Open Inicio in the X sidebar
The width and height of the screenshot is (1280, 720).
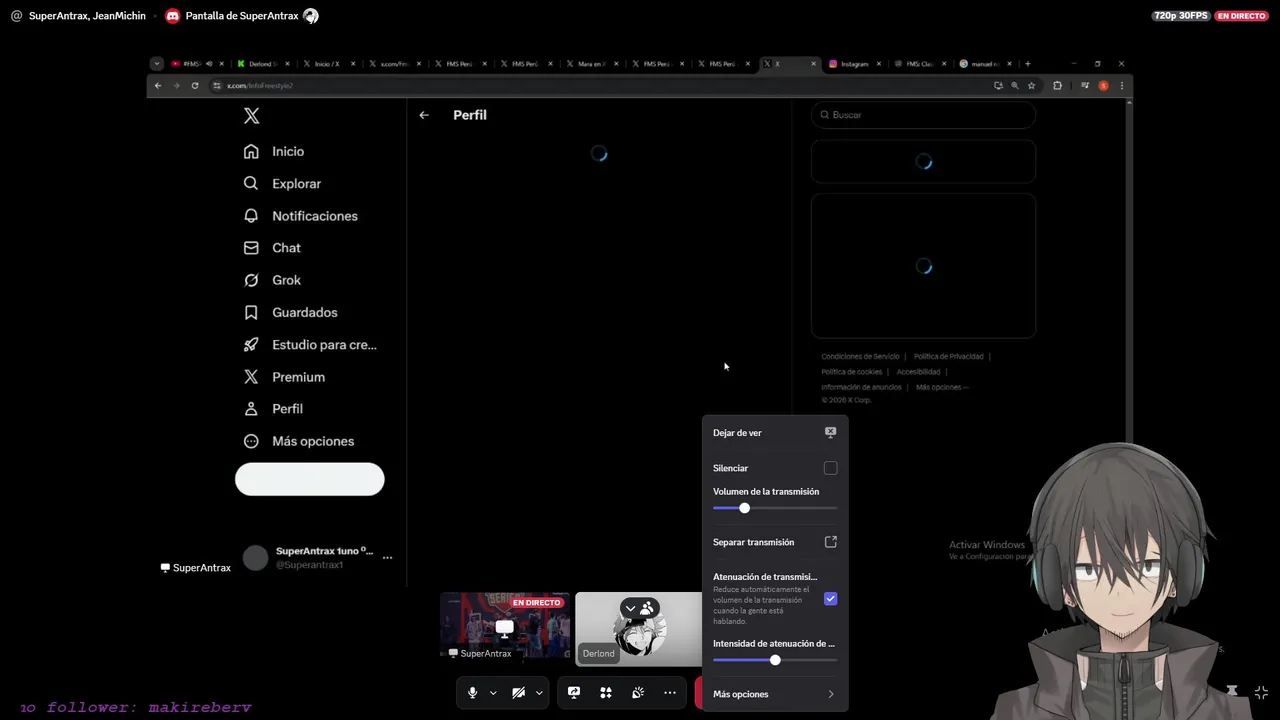coord(274,151)
